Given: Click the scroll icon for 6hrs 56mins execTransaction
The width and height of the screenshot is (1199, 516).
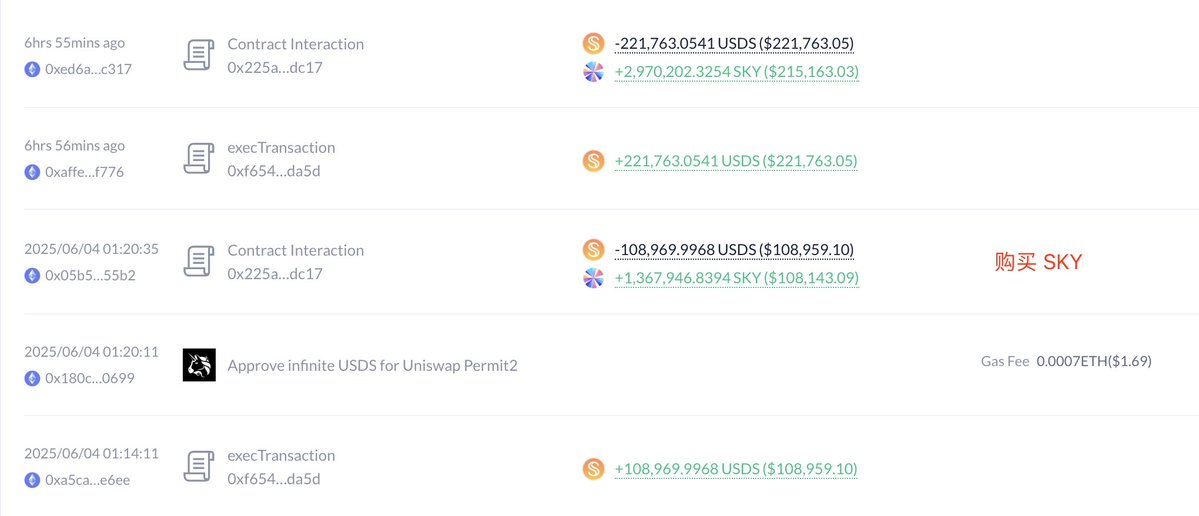Looking at the screenshot, I should point(199,158).
